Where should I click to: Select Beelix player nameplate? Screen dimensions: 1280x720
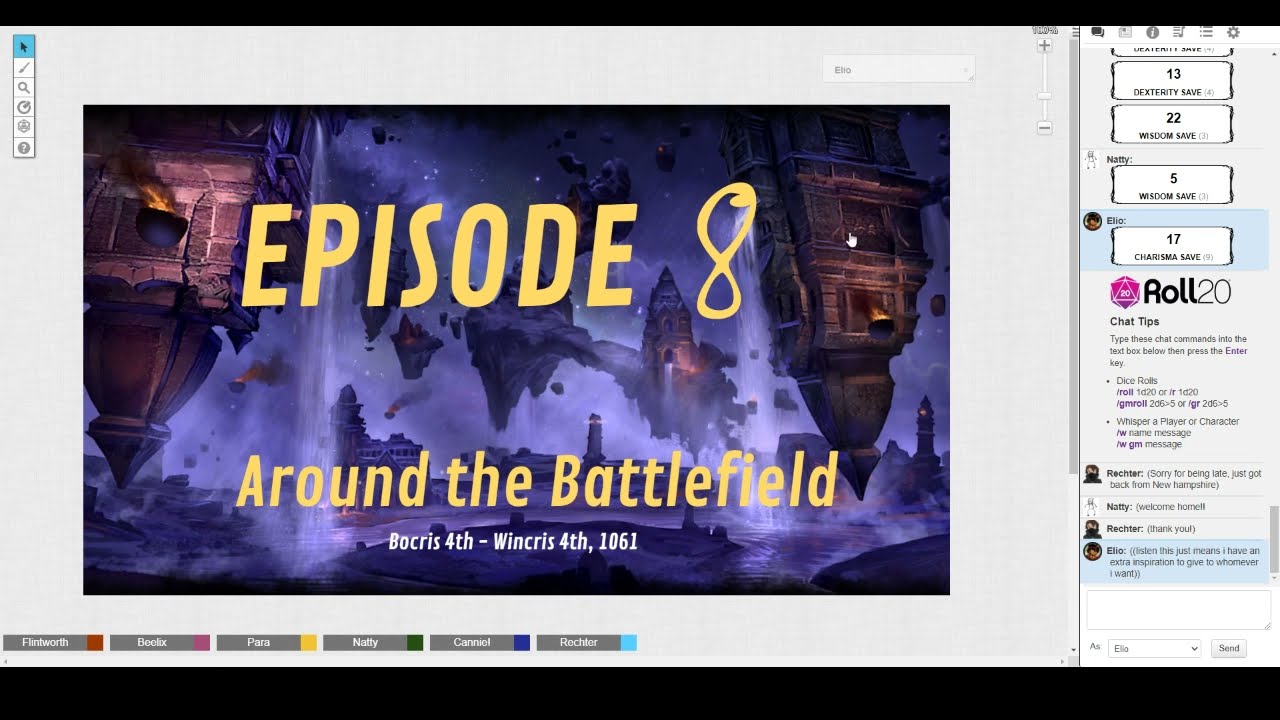[x=152, y=642]
